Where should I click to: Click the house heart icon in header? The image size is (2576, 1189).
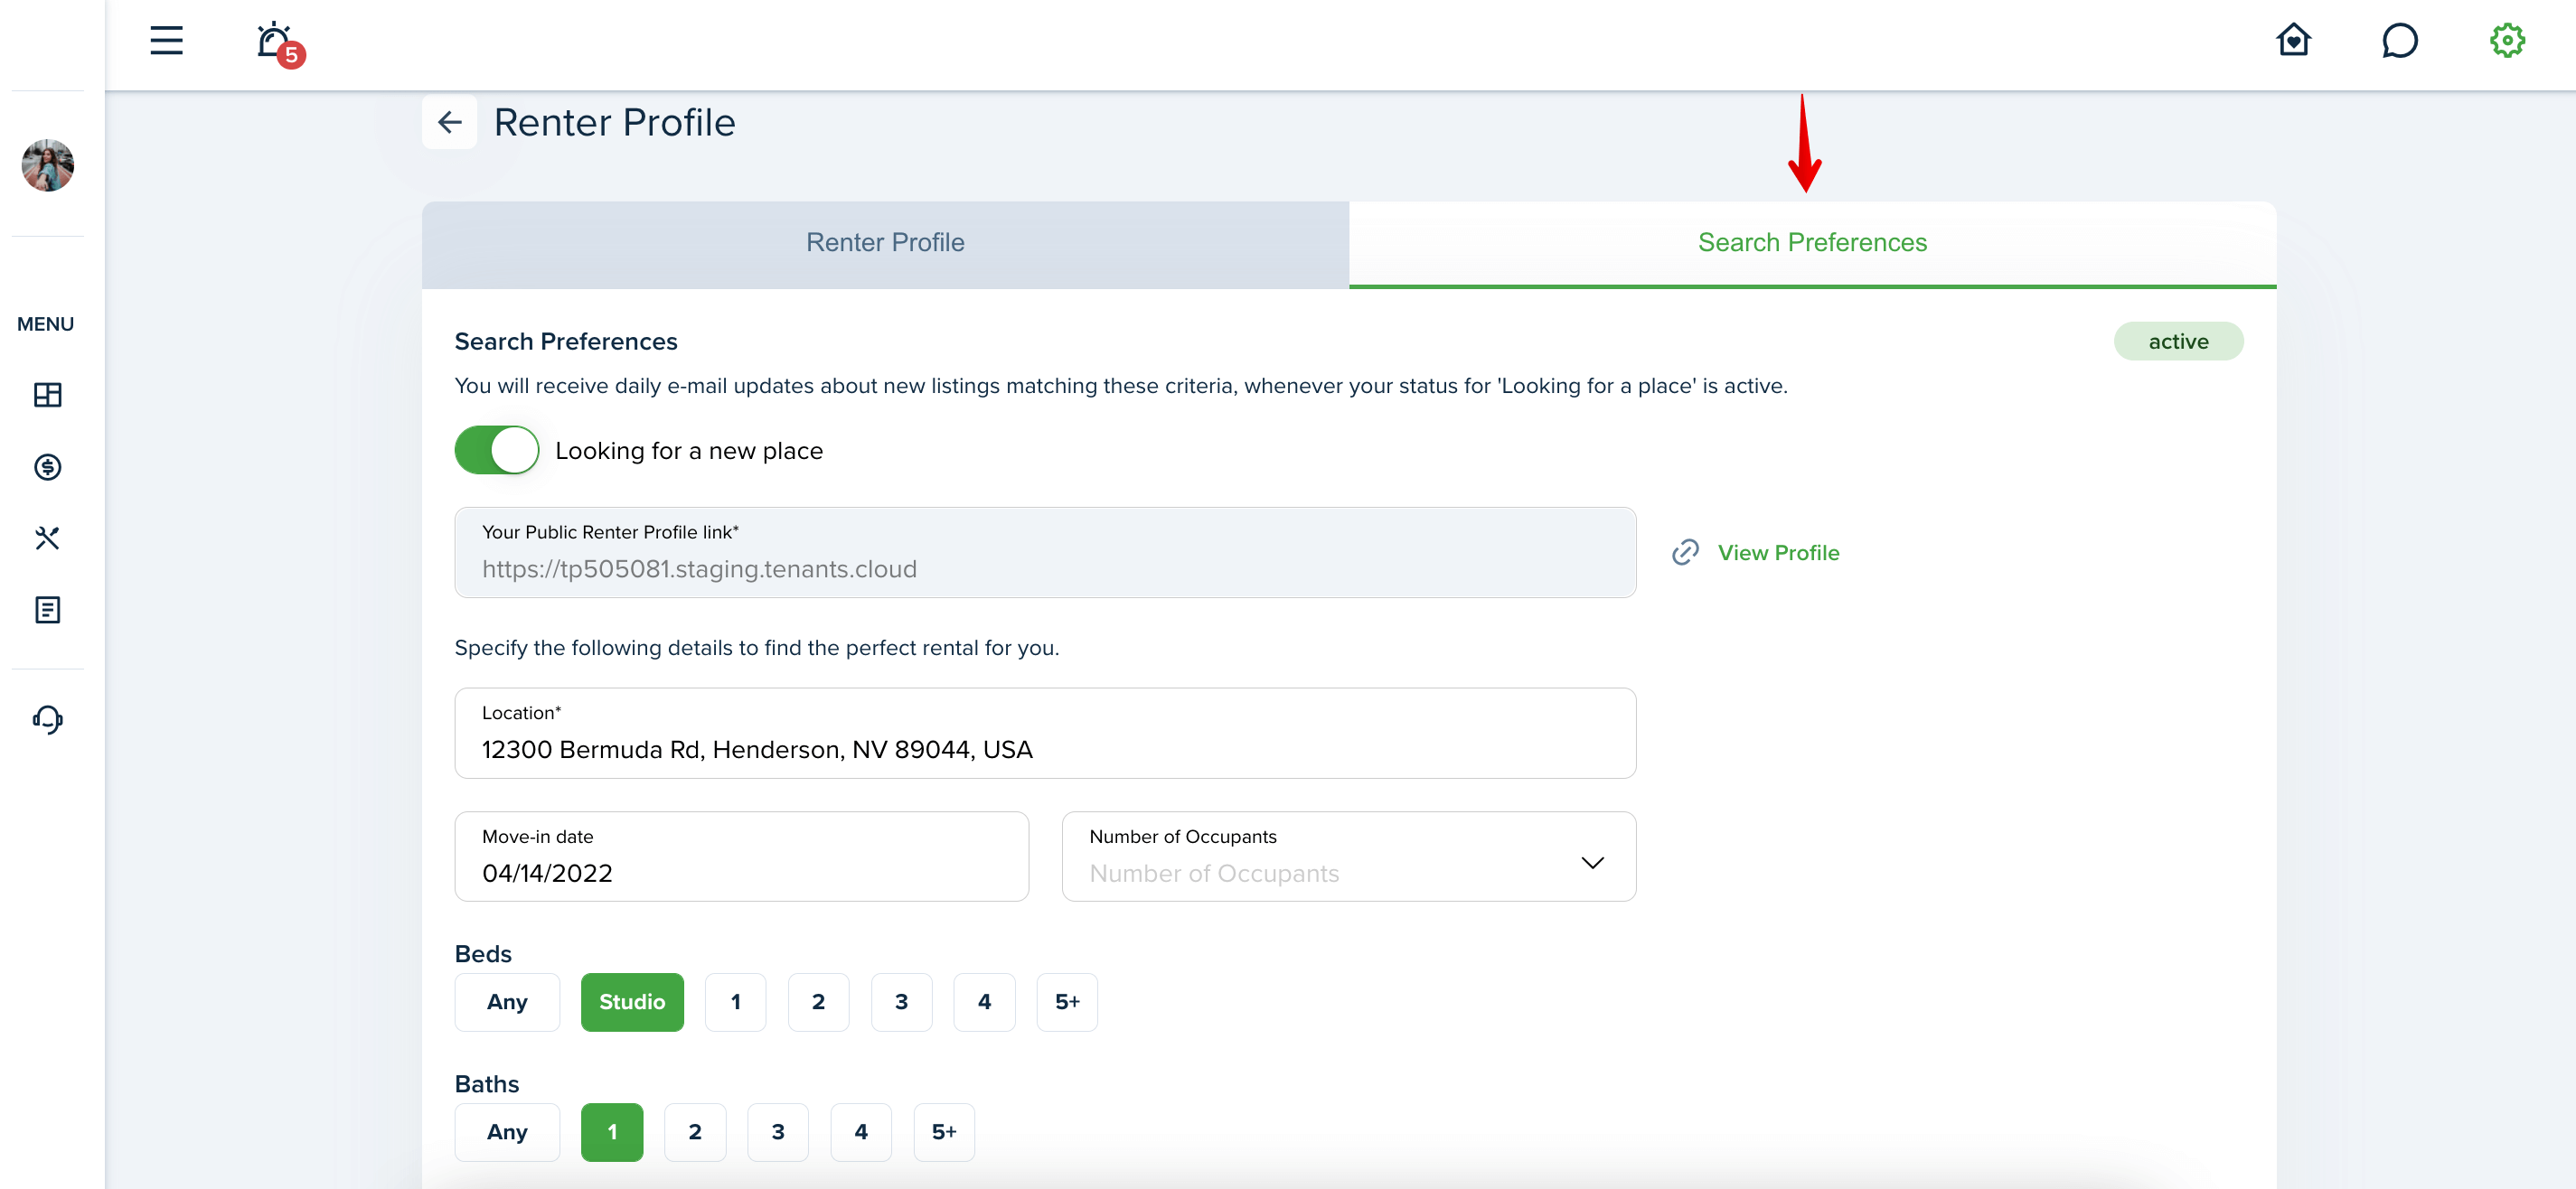(2293, 40)
